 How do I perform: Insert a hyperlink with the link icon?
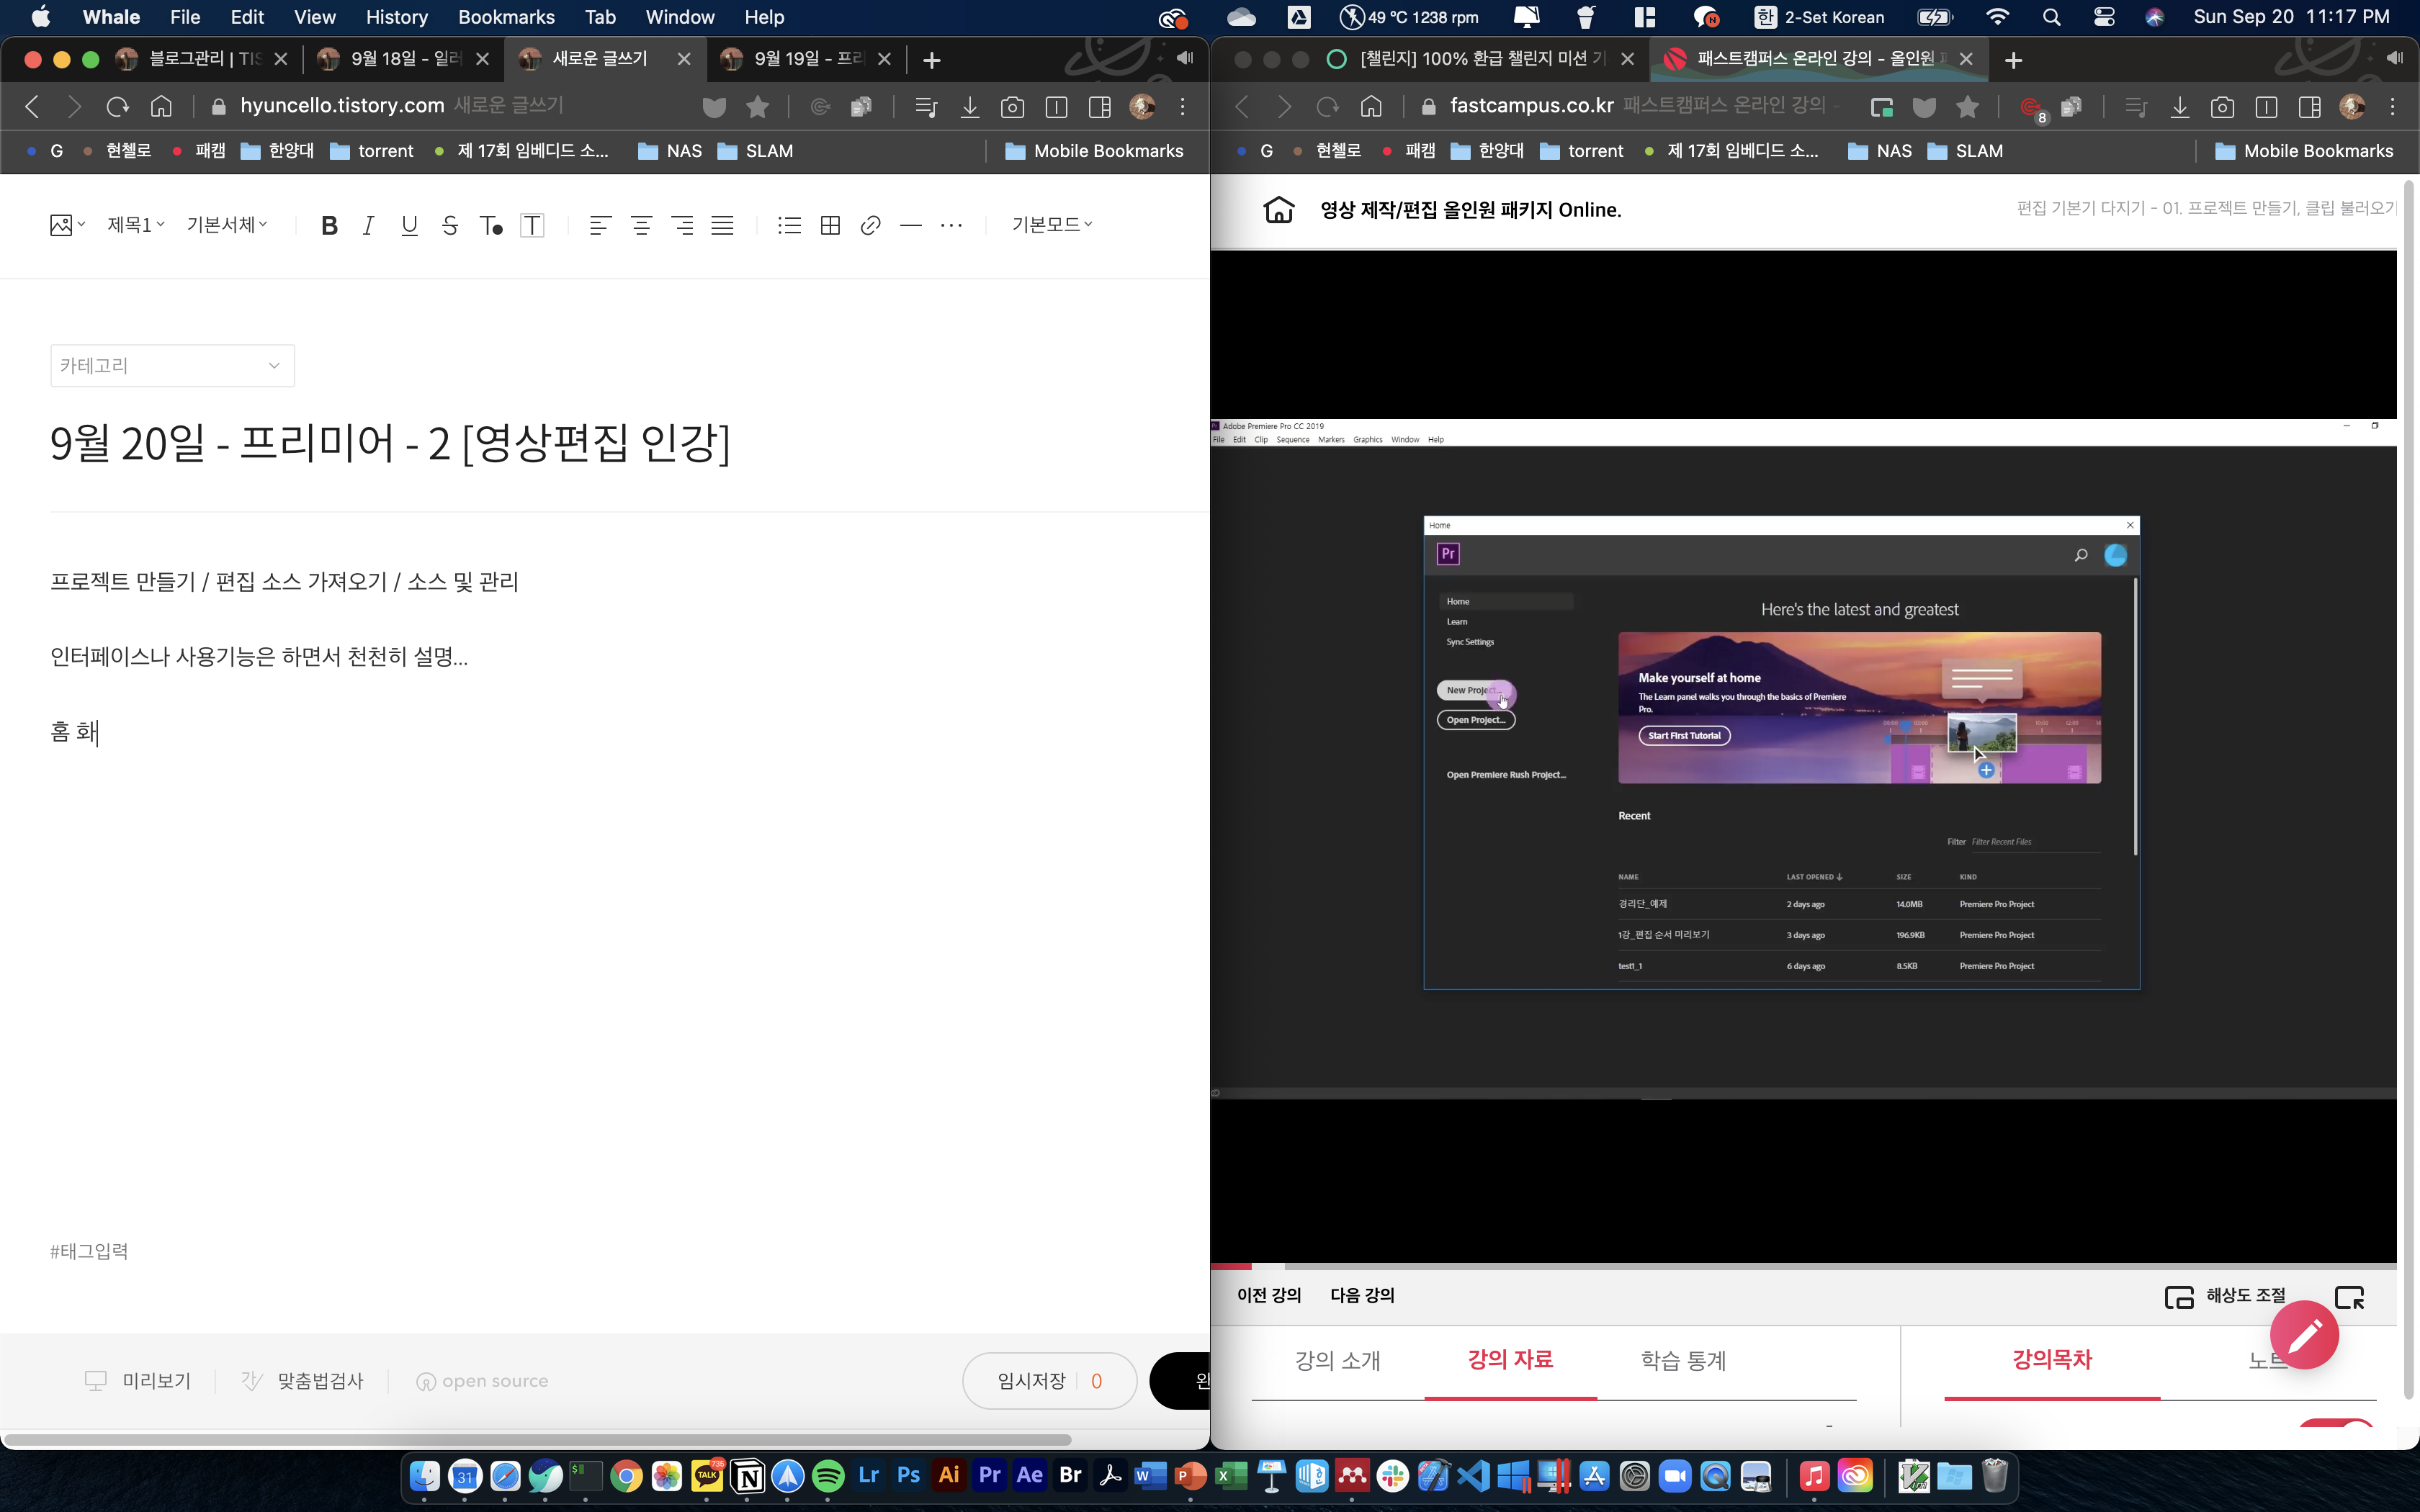coord(870,225)
